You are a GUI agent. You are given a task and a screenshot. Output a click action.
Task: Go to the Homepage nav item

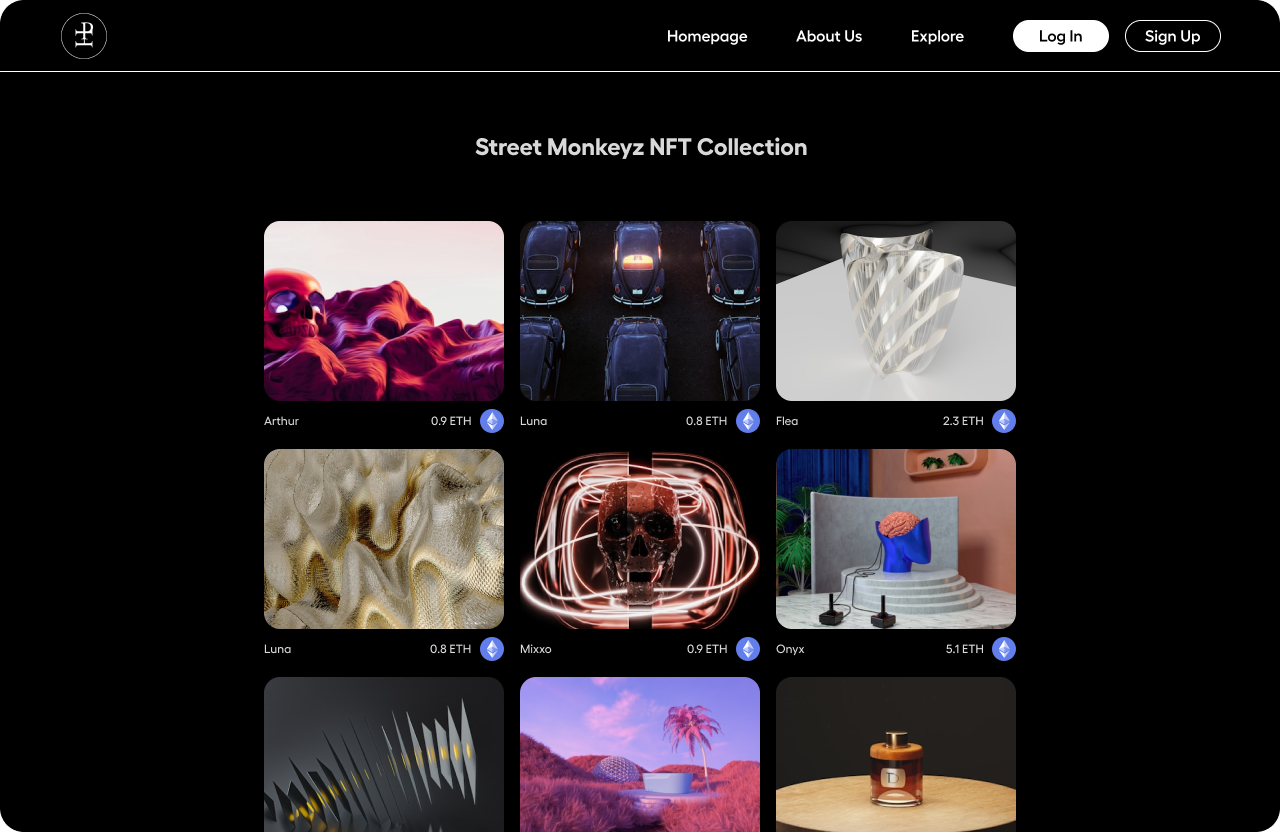point(707,36)
